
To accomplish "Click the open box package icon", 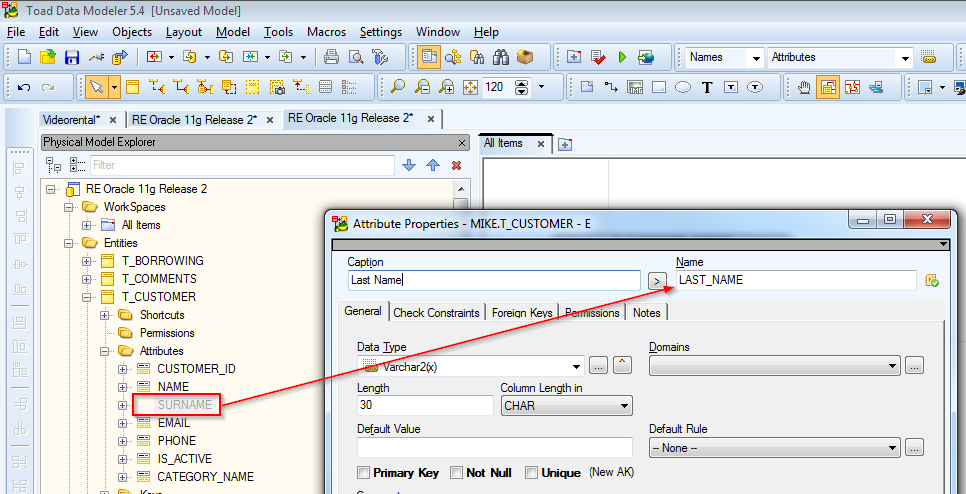I will (x=525, y=57).
